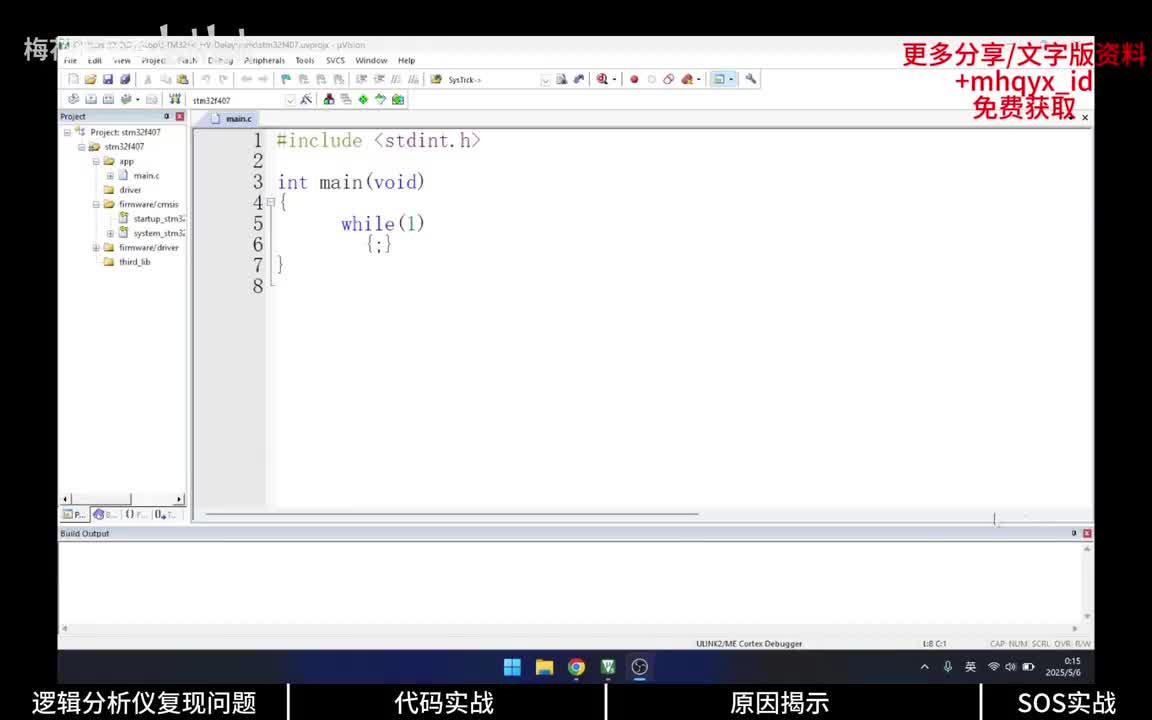Open Options for Target magic wand icon
1152x720 pixels.
coord(306,99)
